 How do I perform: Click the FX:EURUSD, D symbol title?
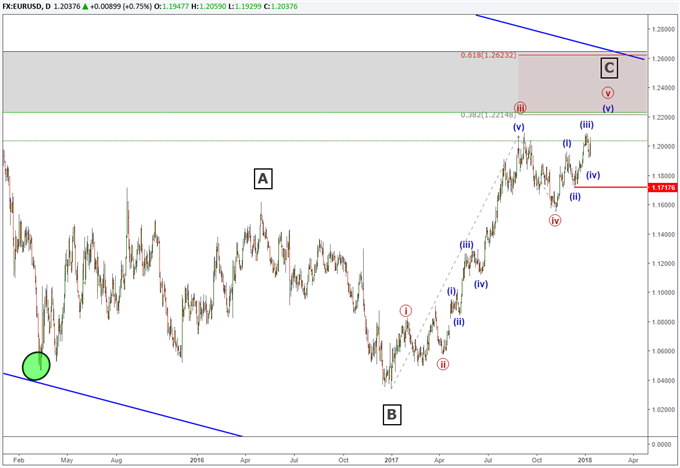click(26, 7)
